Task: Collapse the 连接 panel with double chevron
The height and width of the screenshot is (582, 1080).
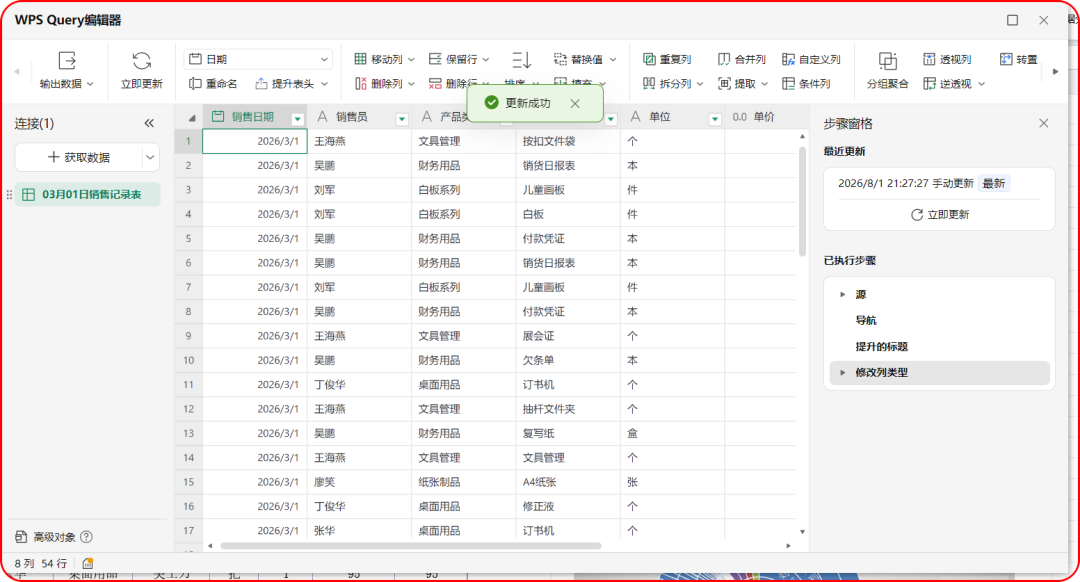Action: (149, 123)
